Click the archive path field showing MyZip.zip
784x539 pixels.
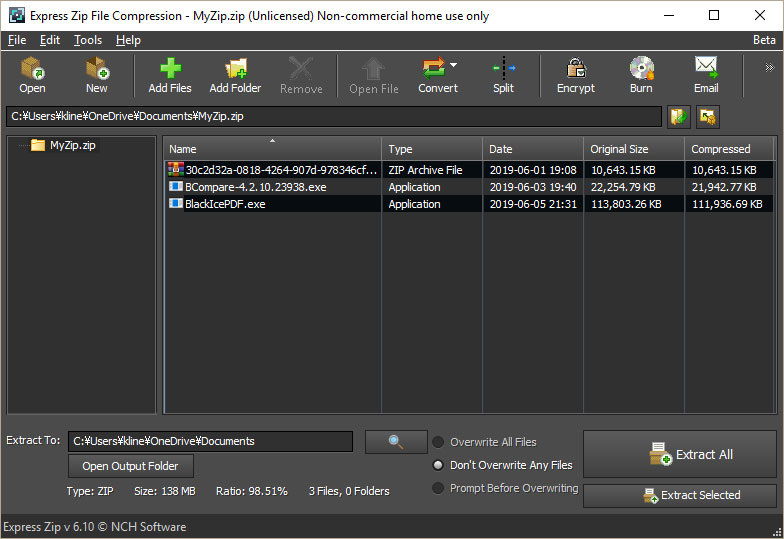point(334,116)
